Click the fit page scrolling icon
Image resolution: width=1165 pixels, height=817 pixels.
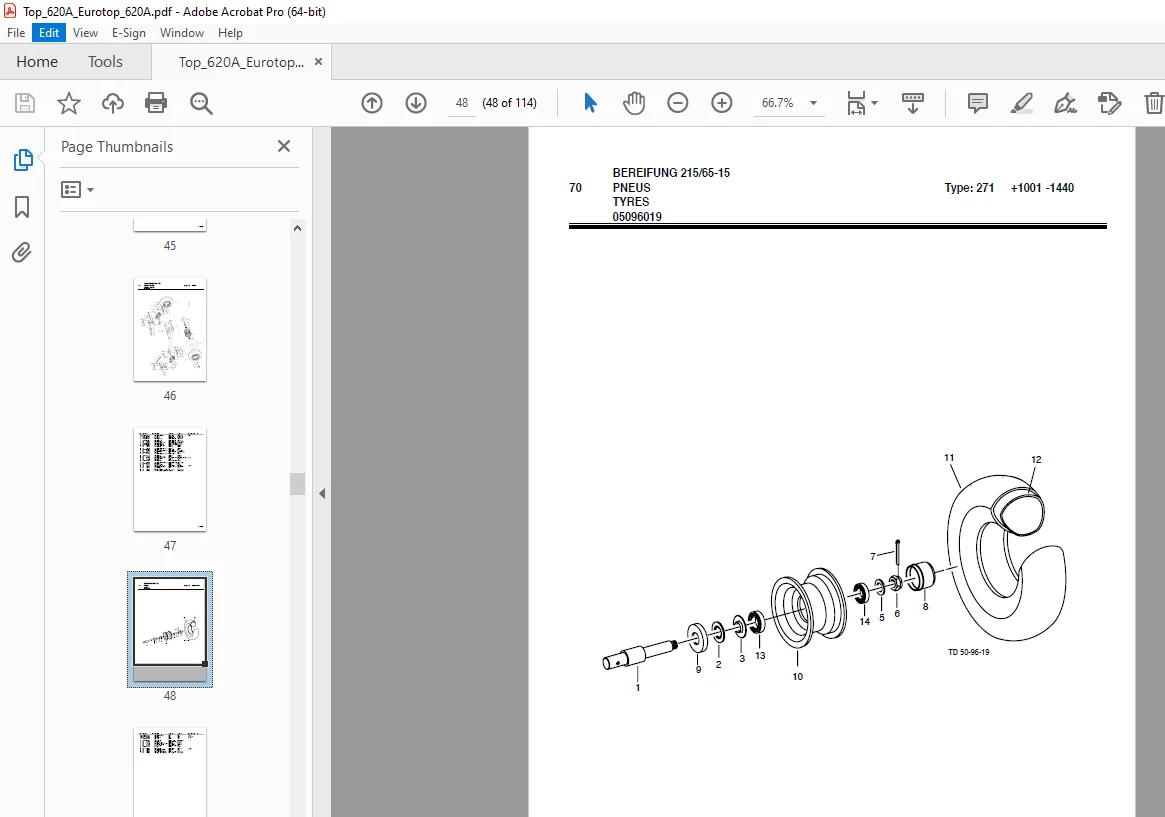(856, 102)
